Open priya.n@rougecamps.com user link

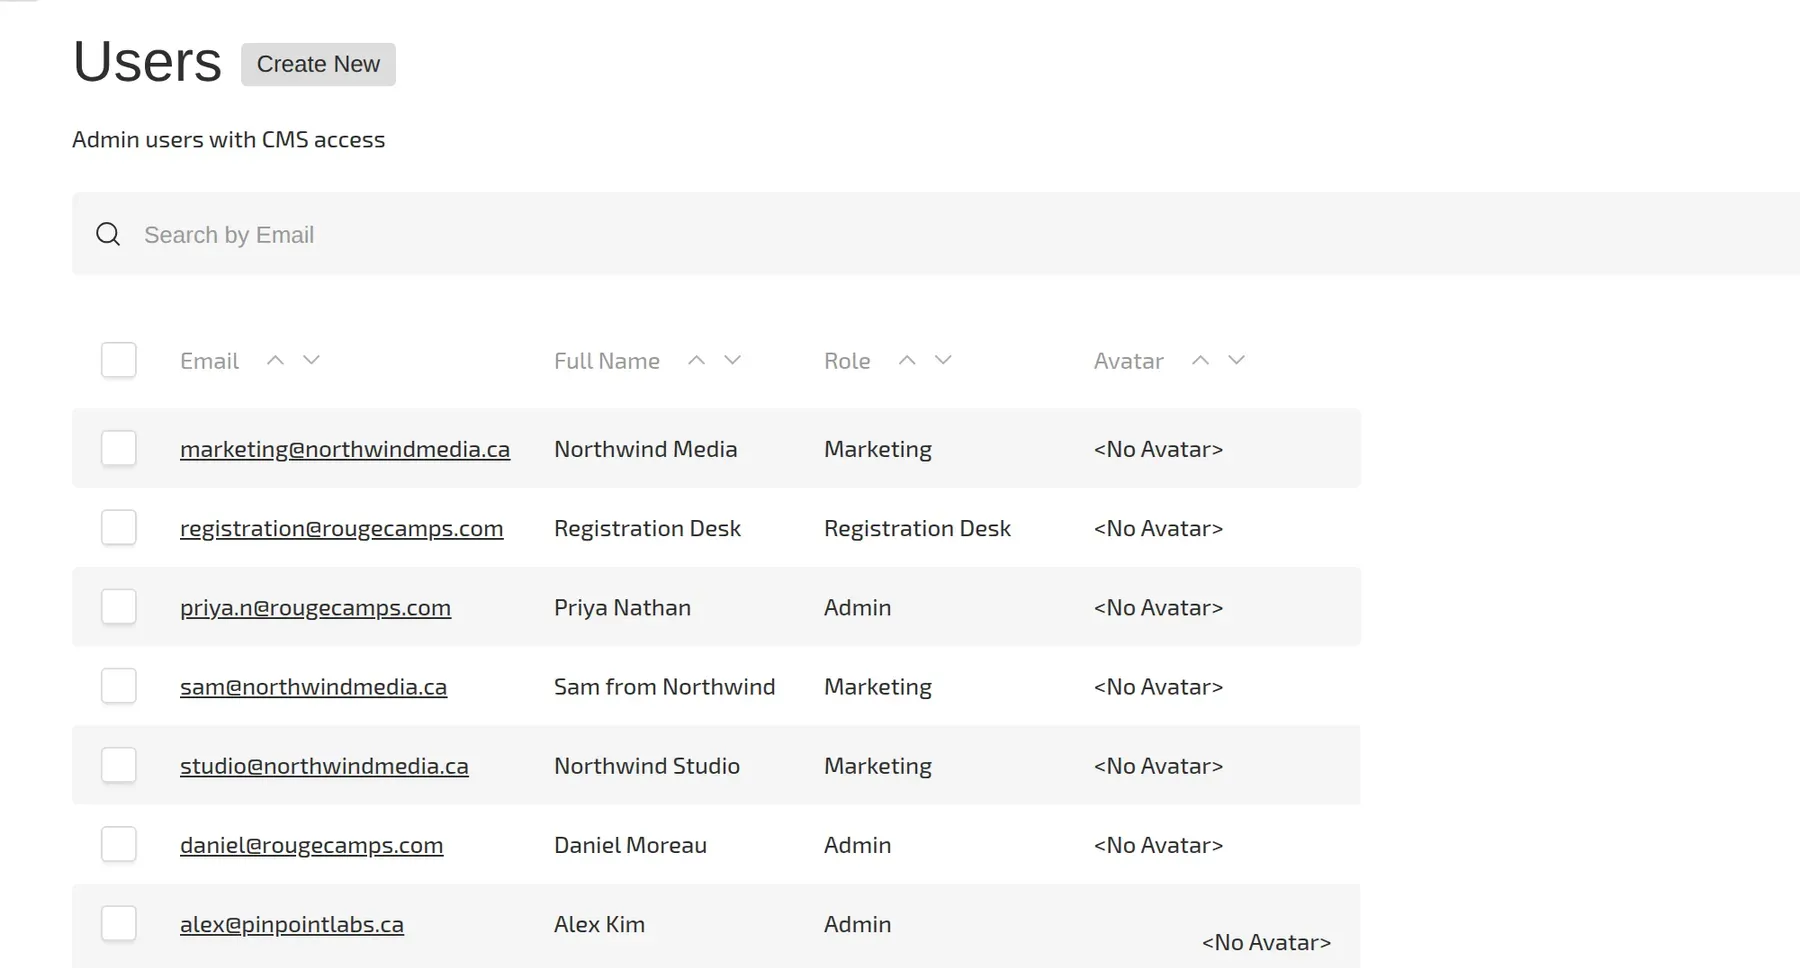point(315,607)
